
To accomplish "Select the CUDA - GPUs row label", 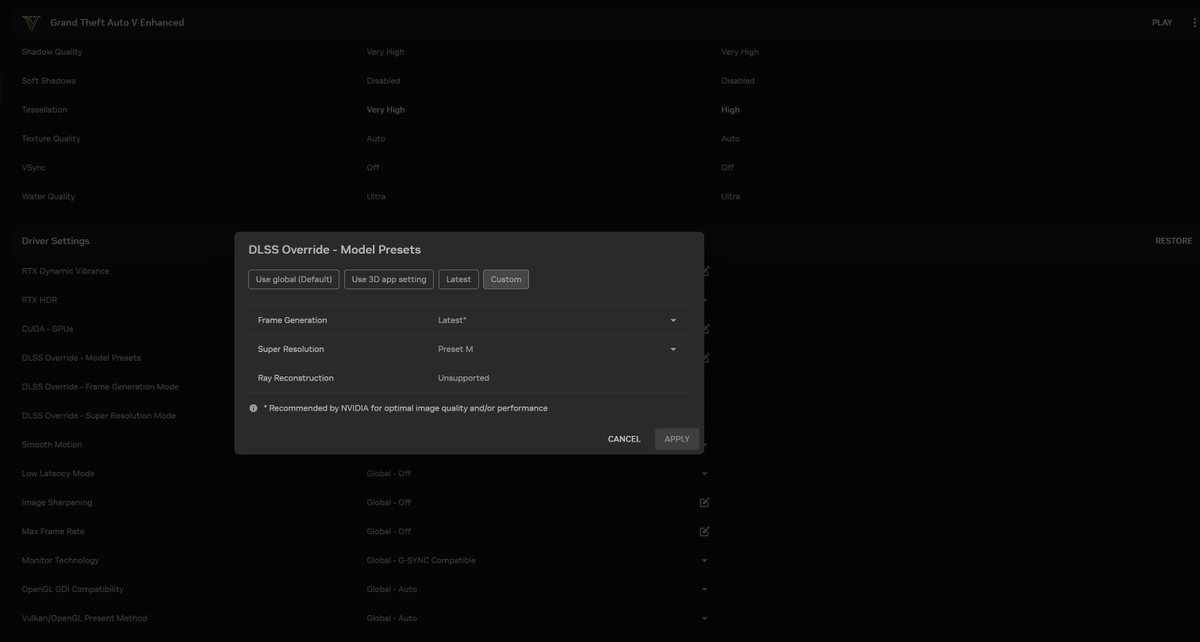I will pos(48,328).
